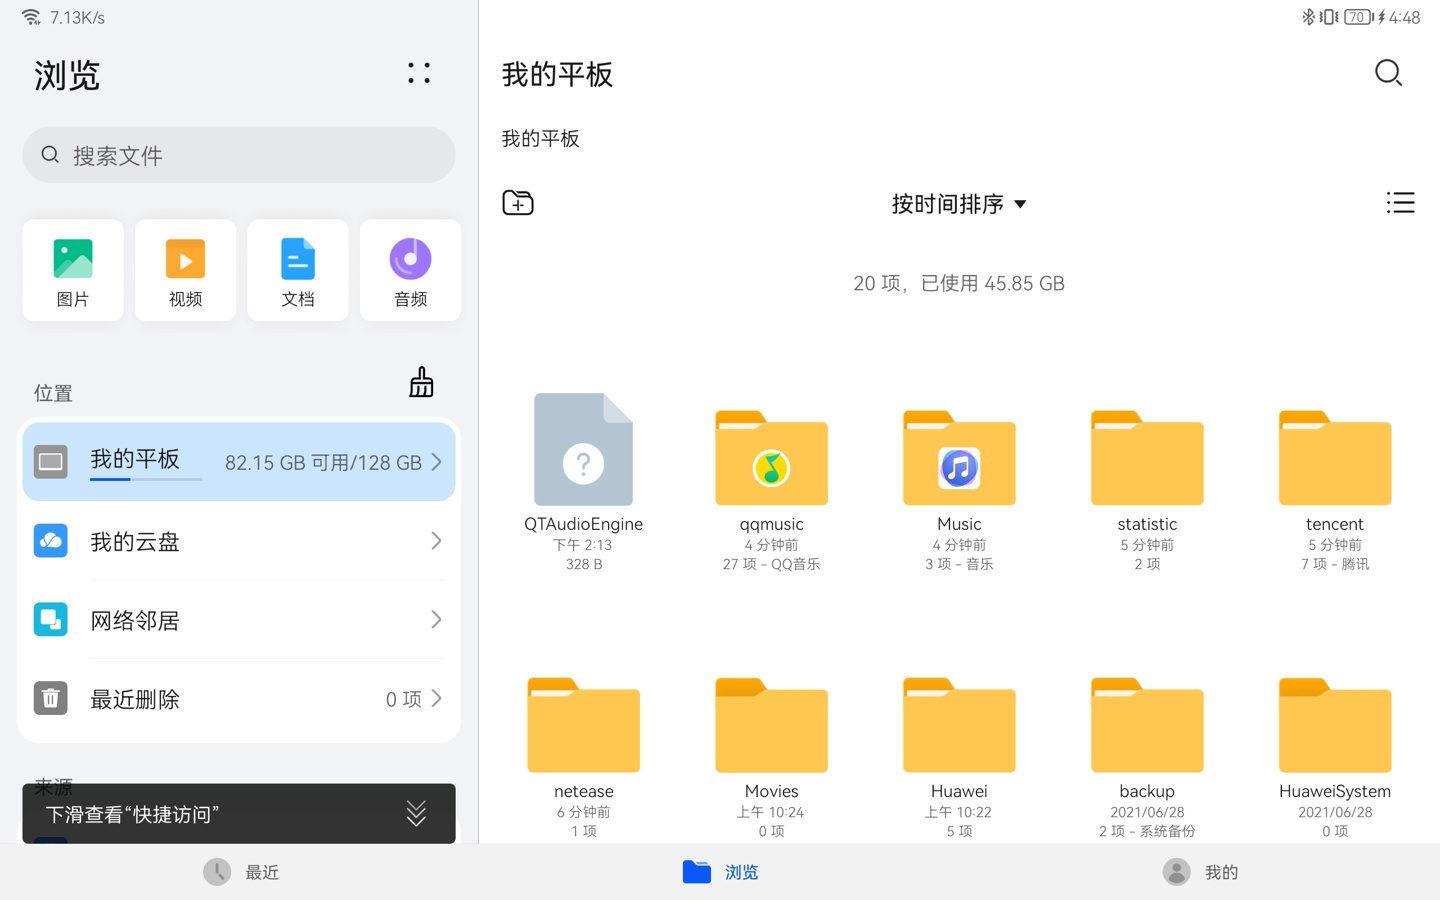This screenshot has height=900, width=1440.
Task: Open 网络邻居 network neighbors
Action: 238,619
